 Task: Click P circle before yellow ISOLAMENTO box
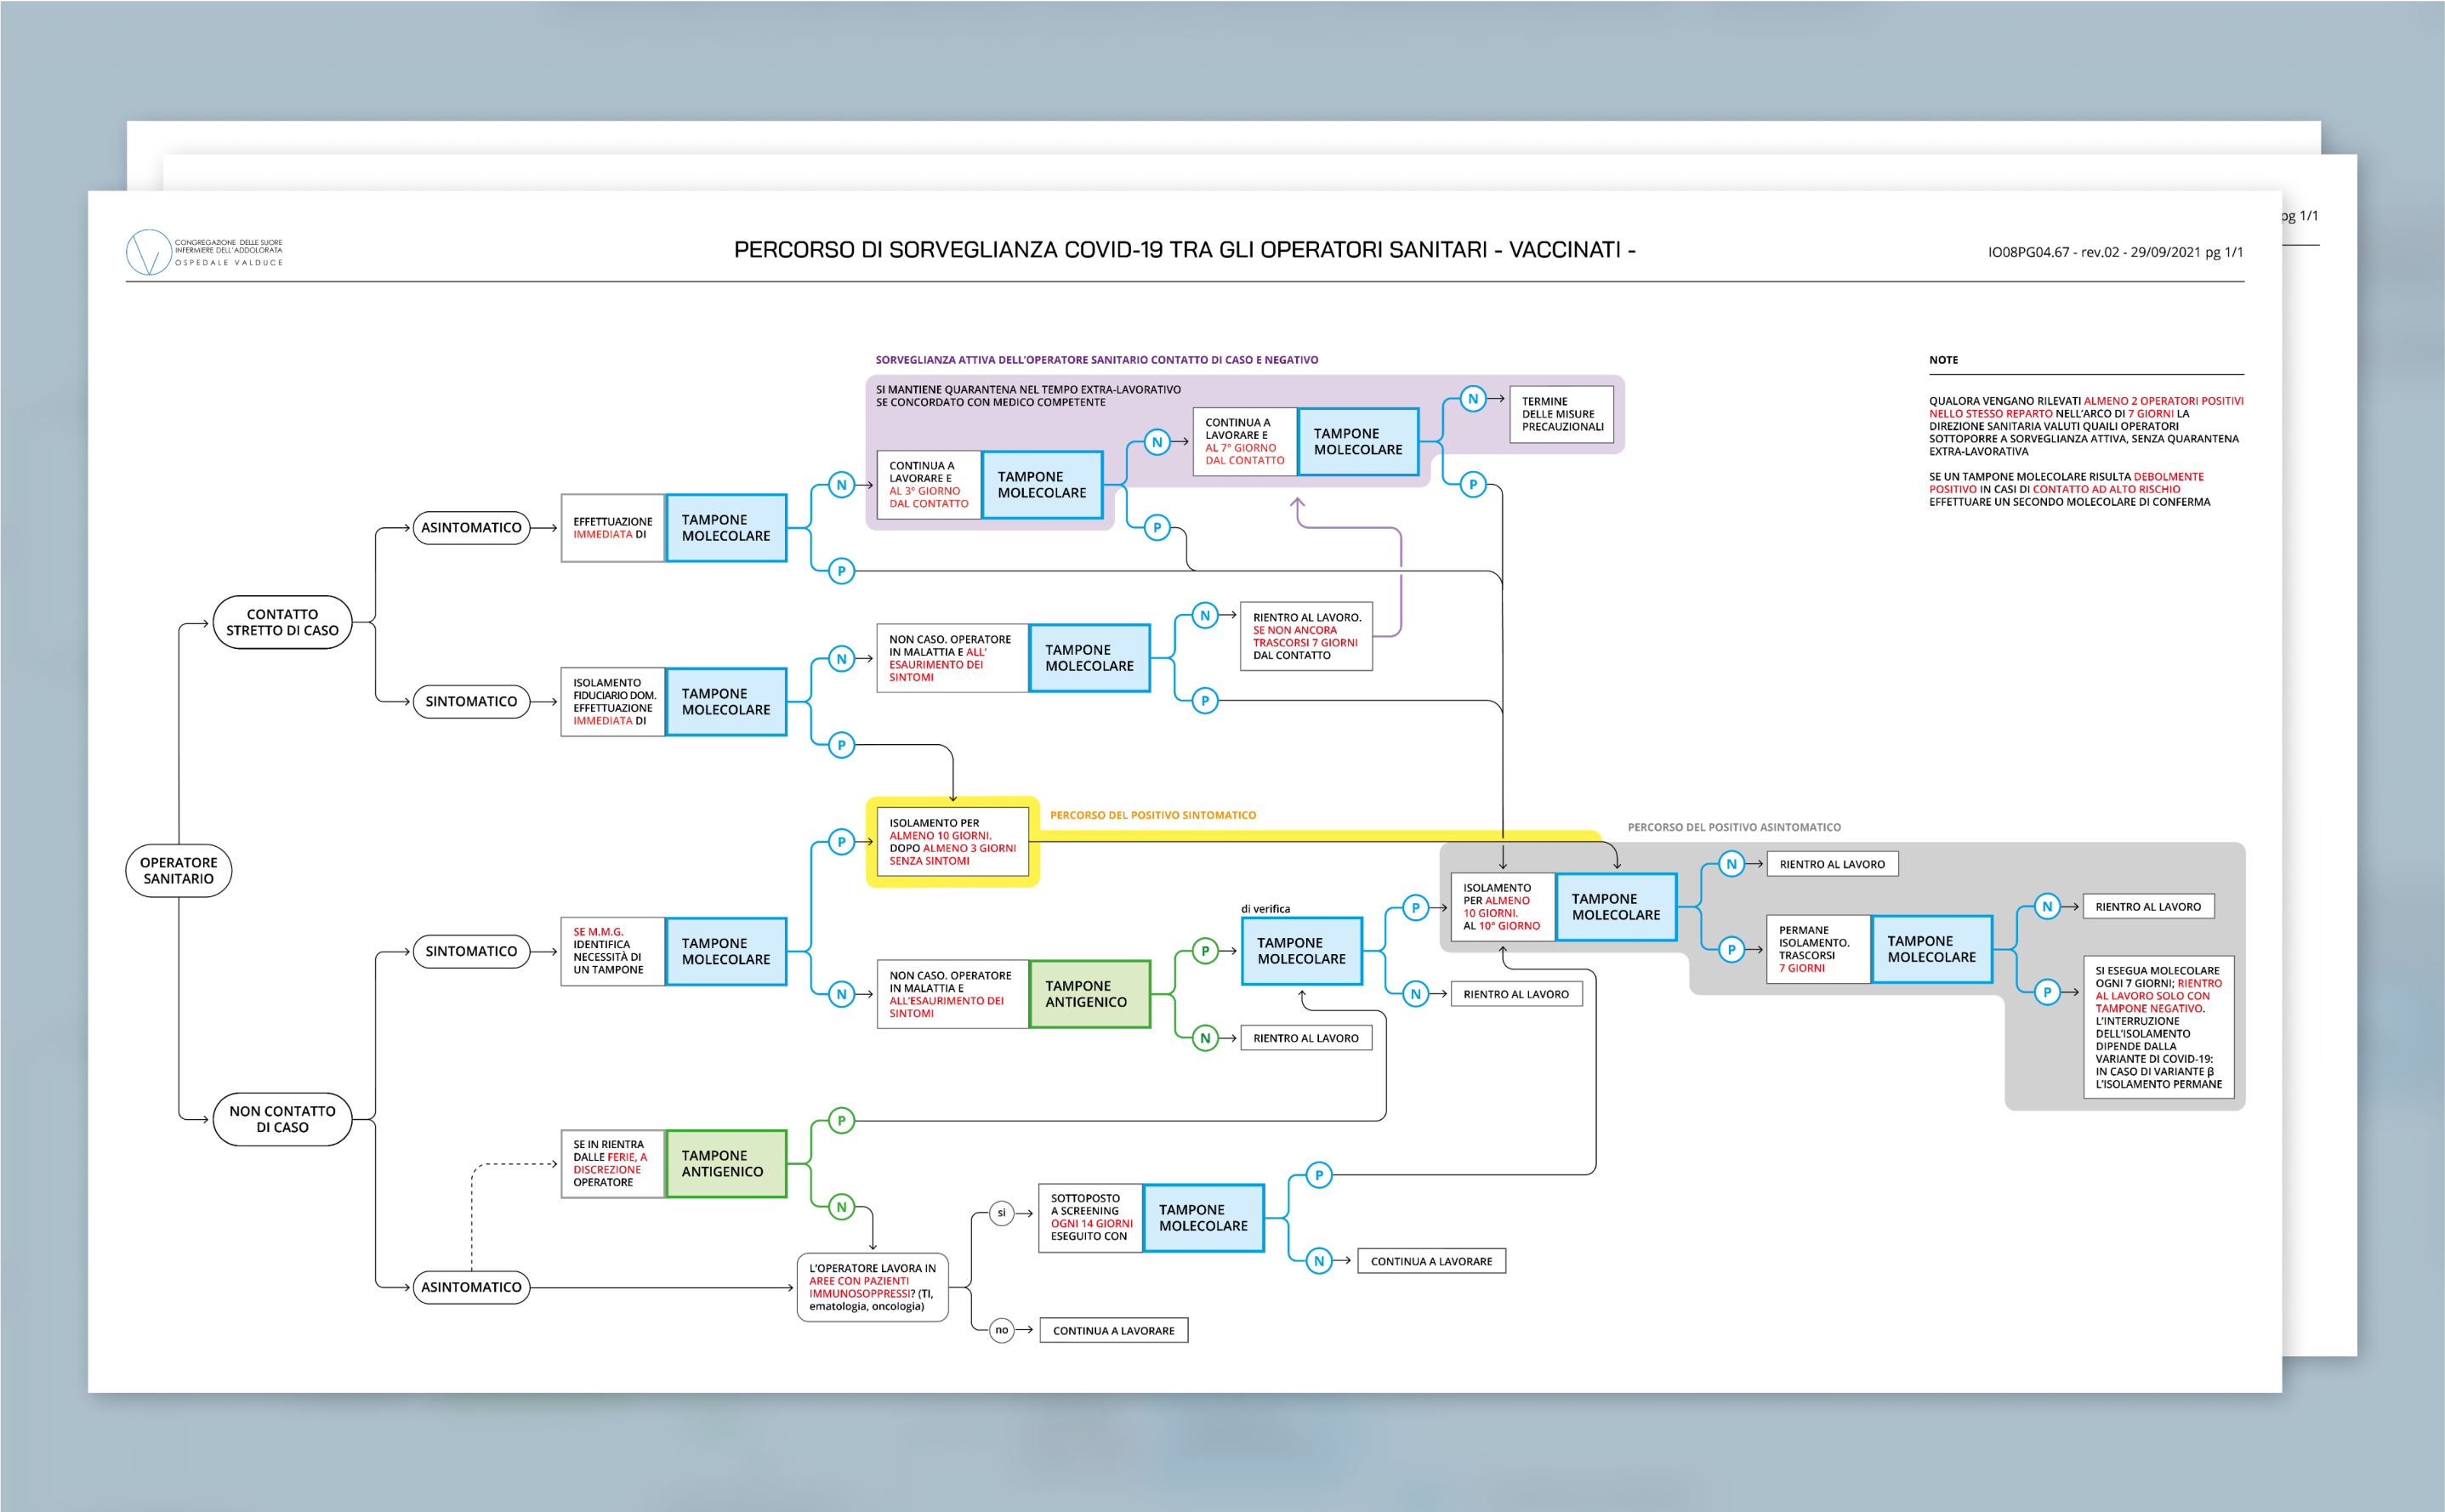click(x=841, y=841)
